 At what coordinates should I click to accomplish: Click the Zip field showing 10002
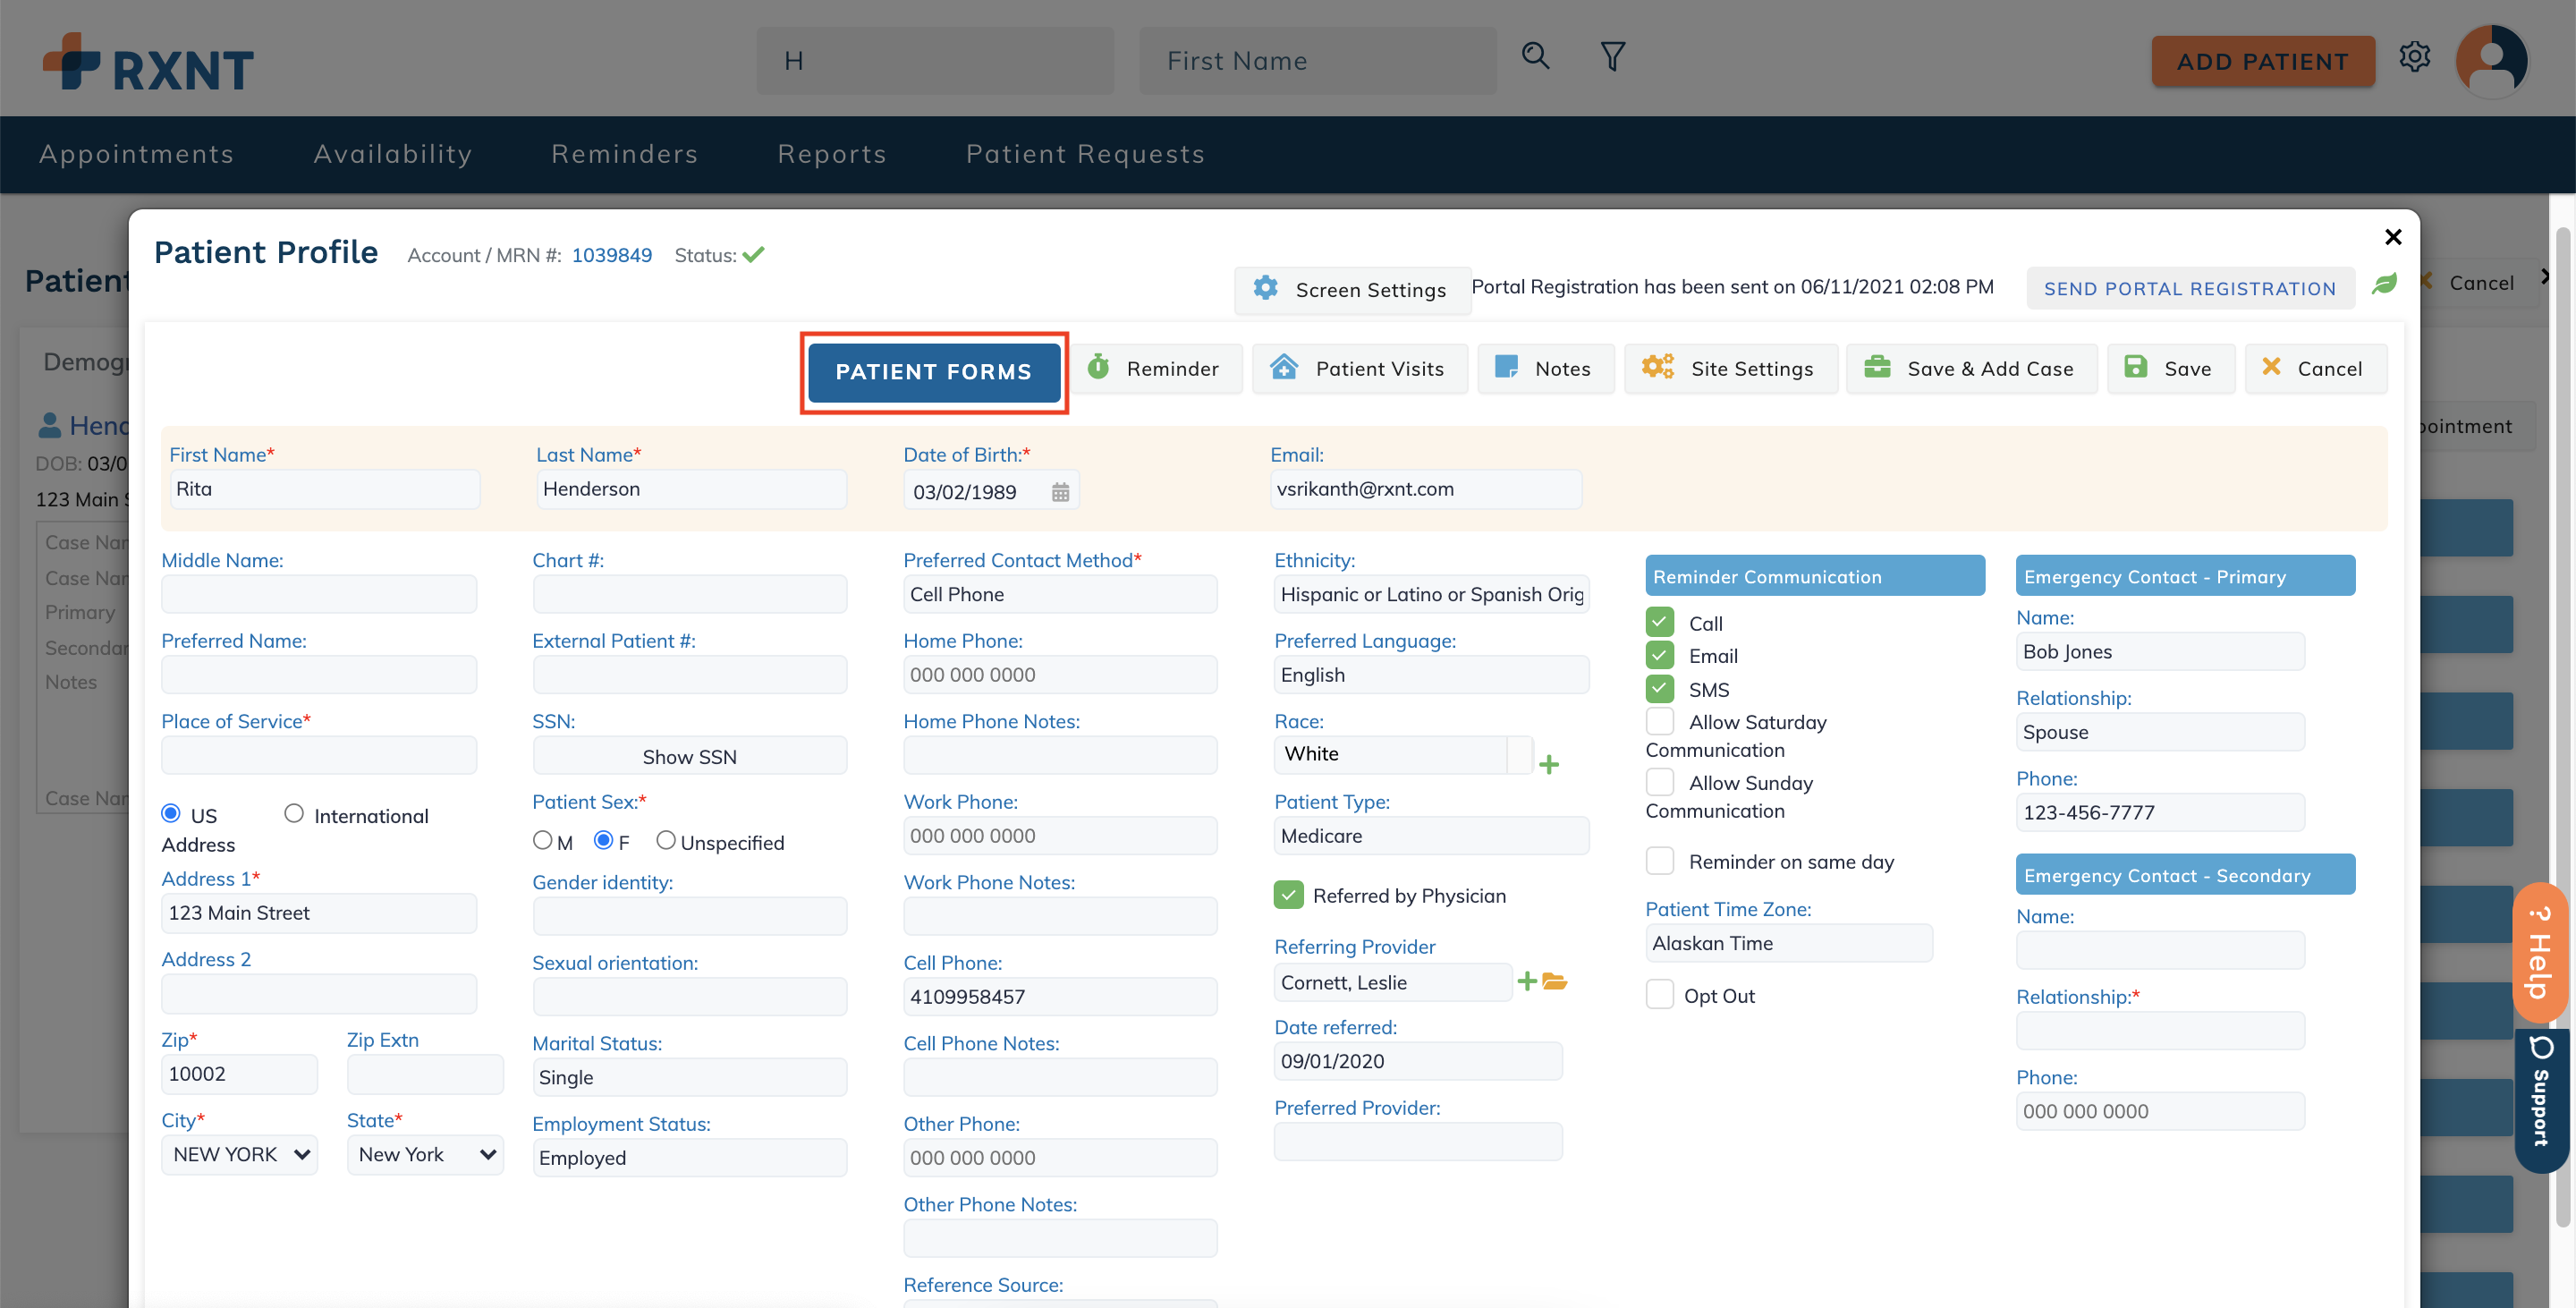coord(239,1074)
